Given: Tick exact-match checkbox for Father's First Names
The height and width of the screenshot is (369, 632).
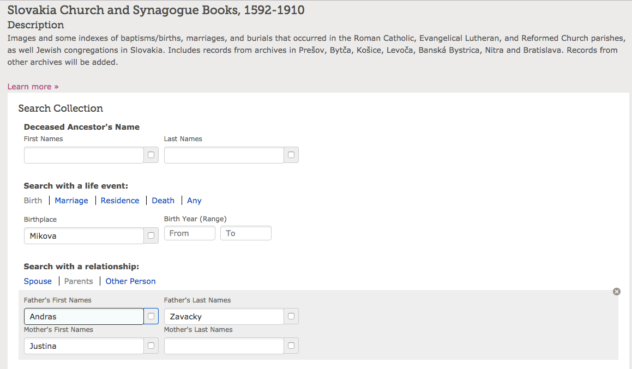Looking at the screenshot, I should pos(151,316).
